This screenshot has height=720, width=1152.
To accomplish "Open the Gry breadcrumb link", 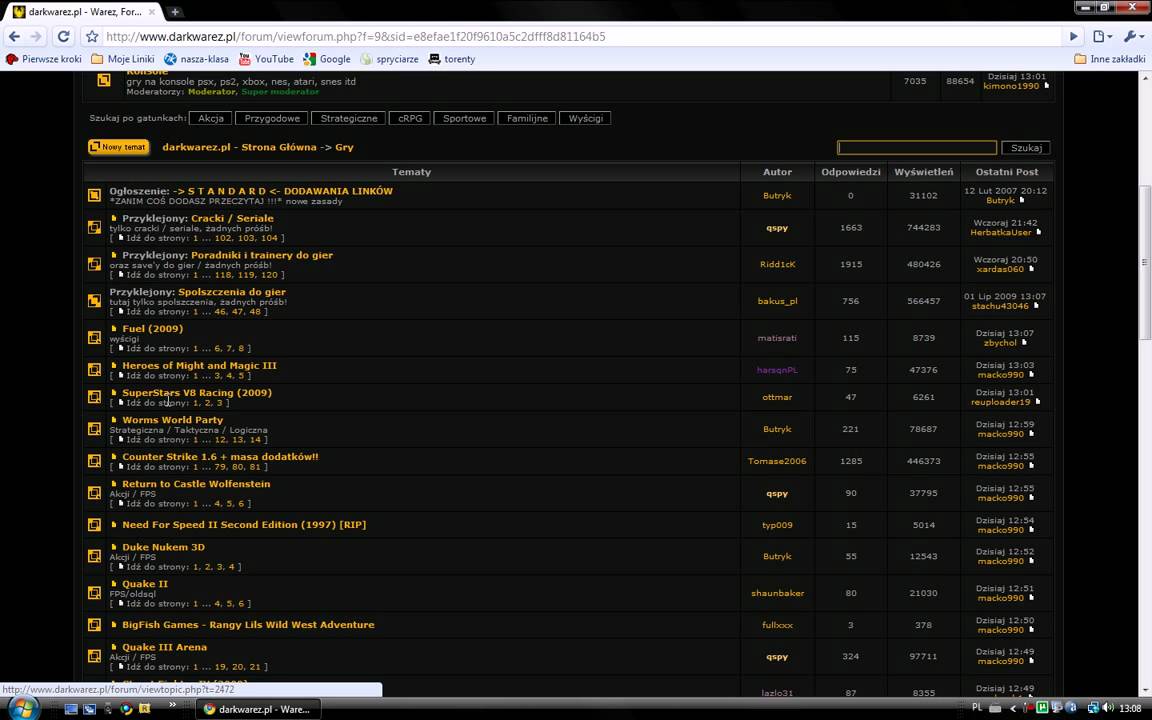I will [x=345, y=147].
